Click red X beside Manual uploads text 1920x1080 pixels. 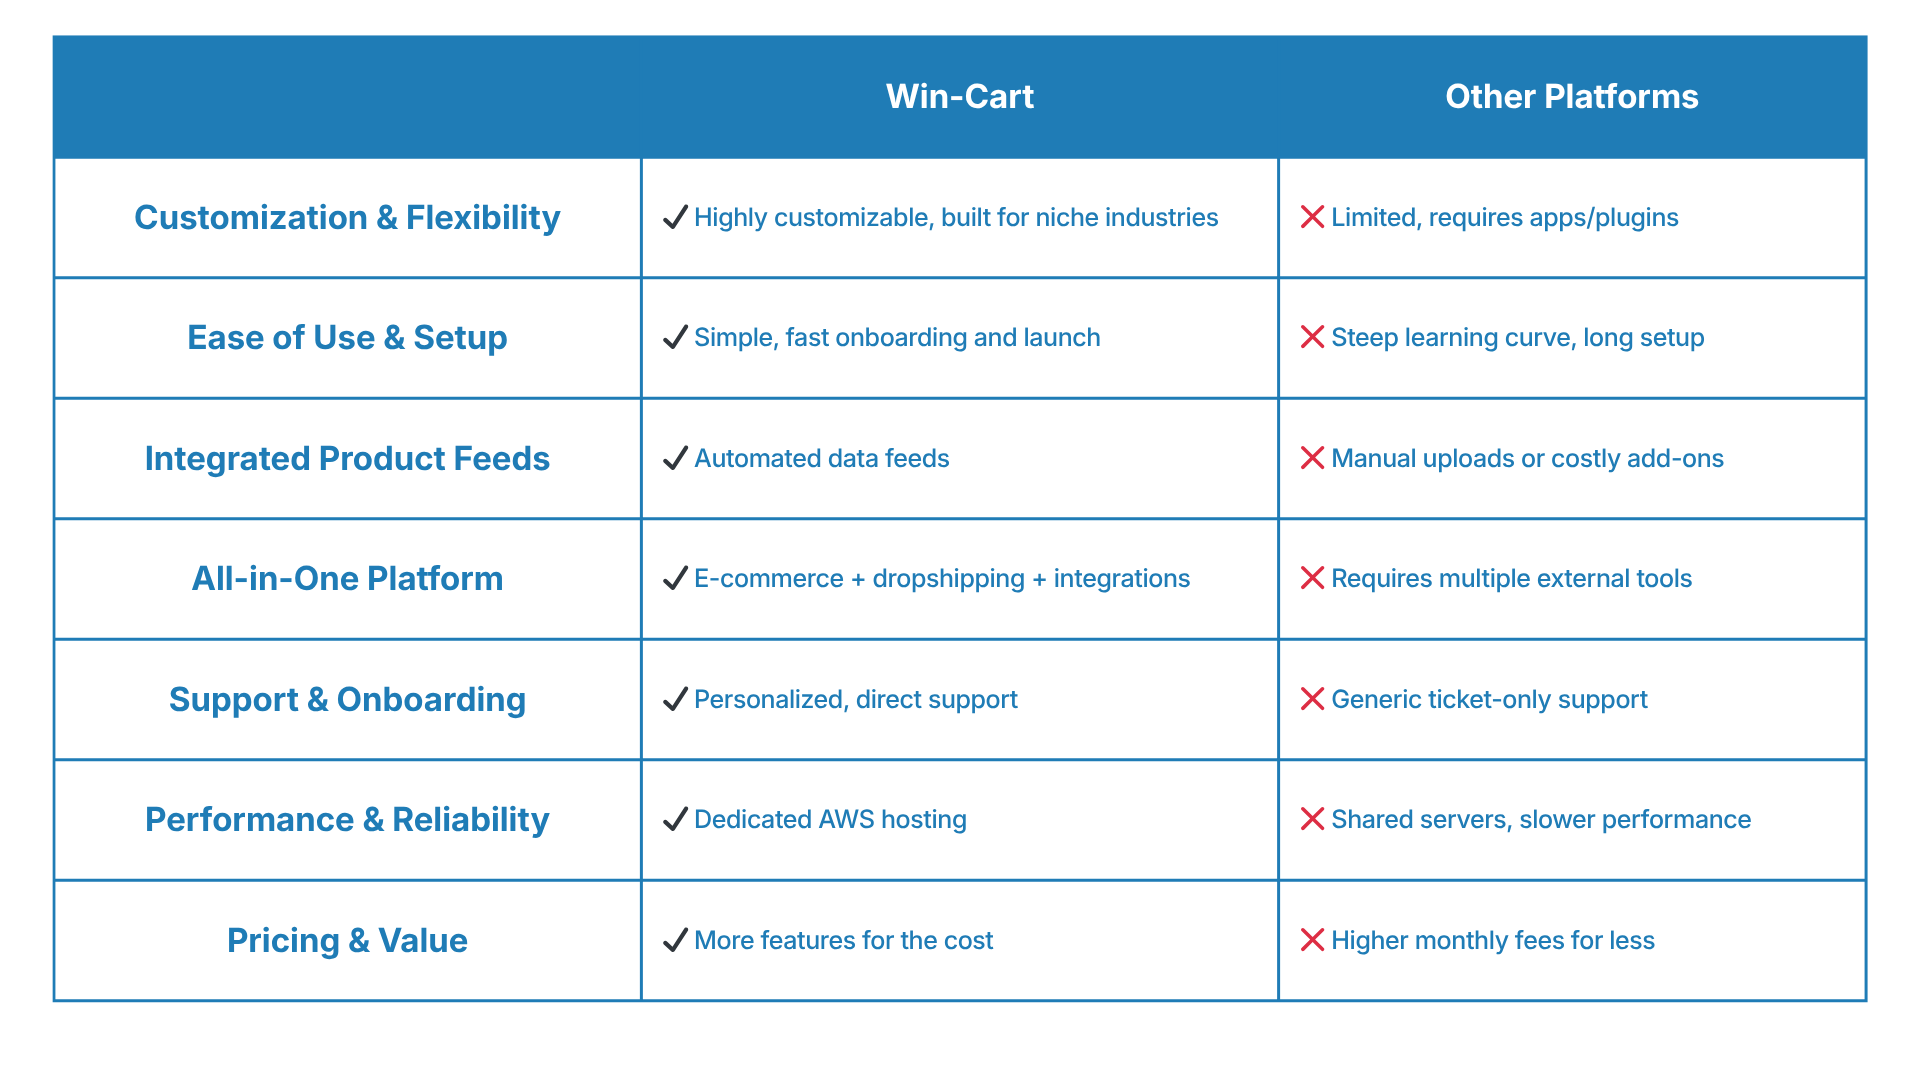pos(1312,458)
